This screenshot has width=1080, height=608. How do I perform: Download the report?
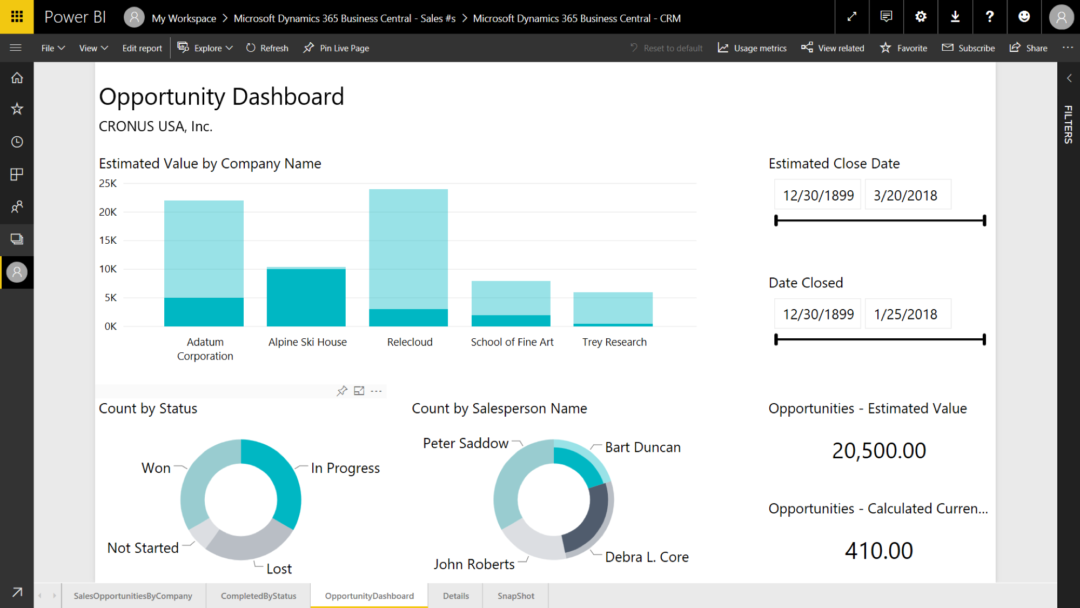[954, 17]
